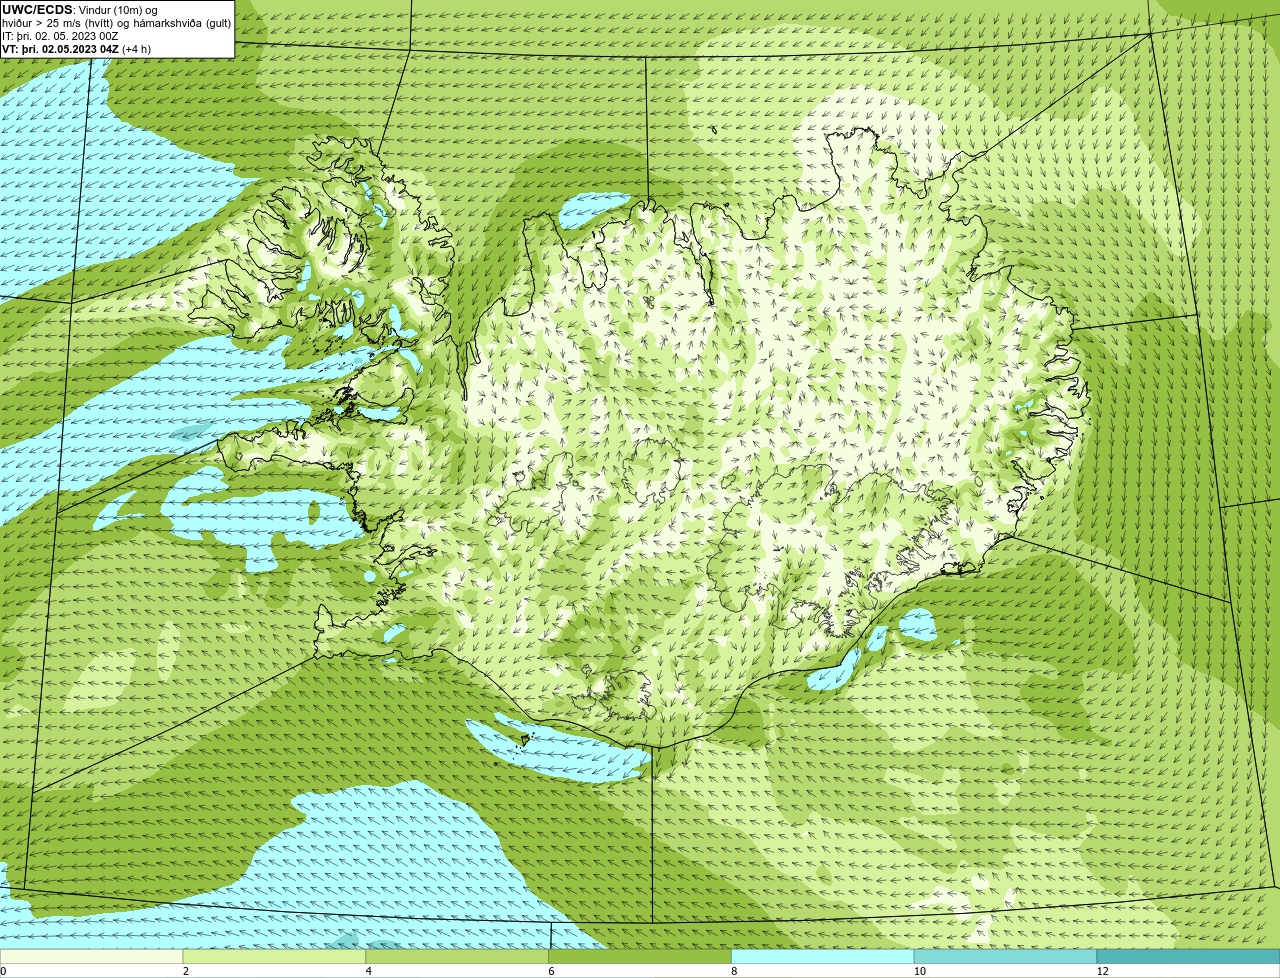
Task: Click the legend tick label "4"
Action: click(368, 971)
